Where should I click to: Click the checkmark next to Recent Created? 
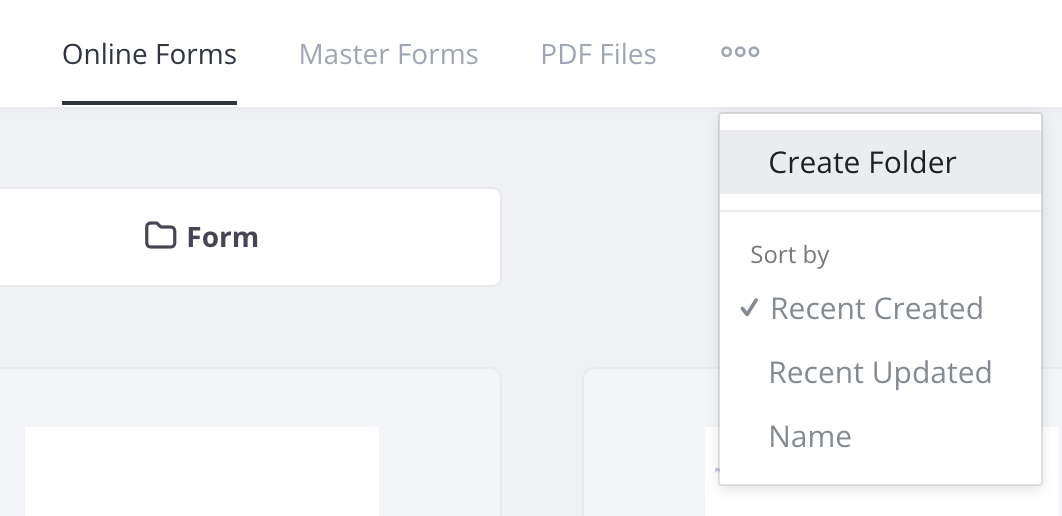(749, 308)
